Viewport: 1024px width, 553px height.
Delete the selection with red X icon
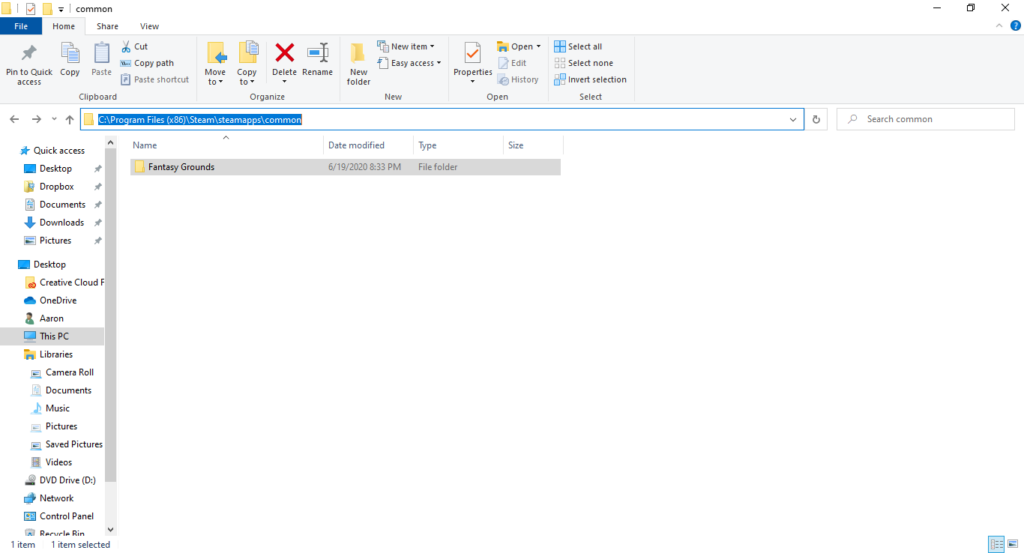(x=285, y=53)
